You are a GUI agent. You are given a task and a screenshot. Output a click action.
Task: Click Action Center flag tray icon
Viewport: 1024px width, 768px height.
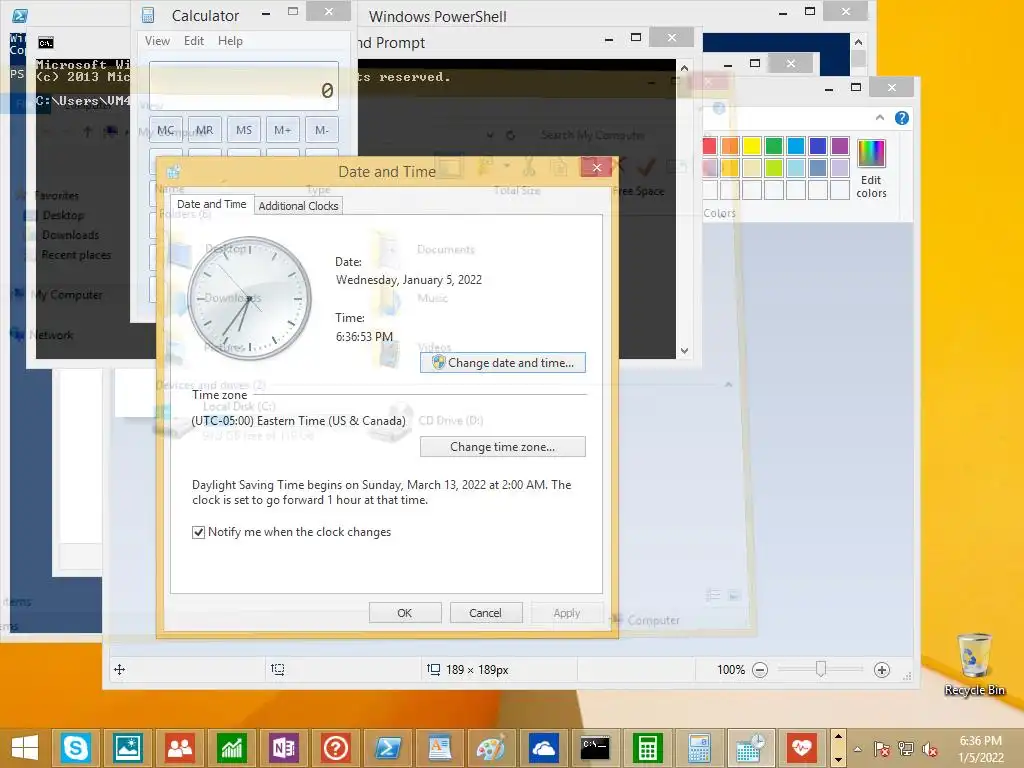point(882,749)
